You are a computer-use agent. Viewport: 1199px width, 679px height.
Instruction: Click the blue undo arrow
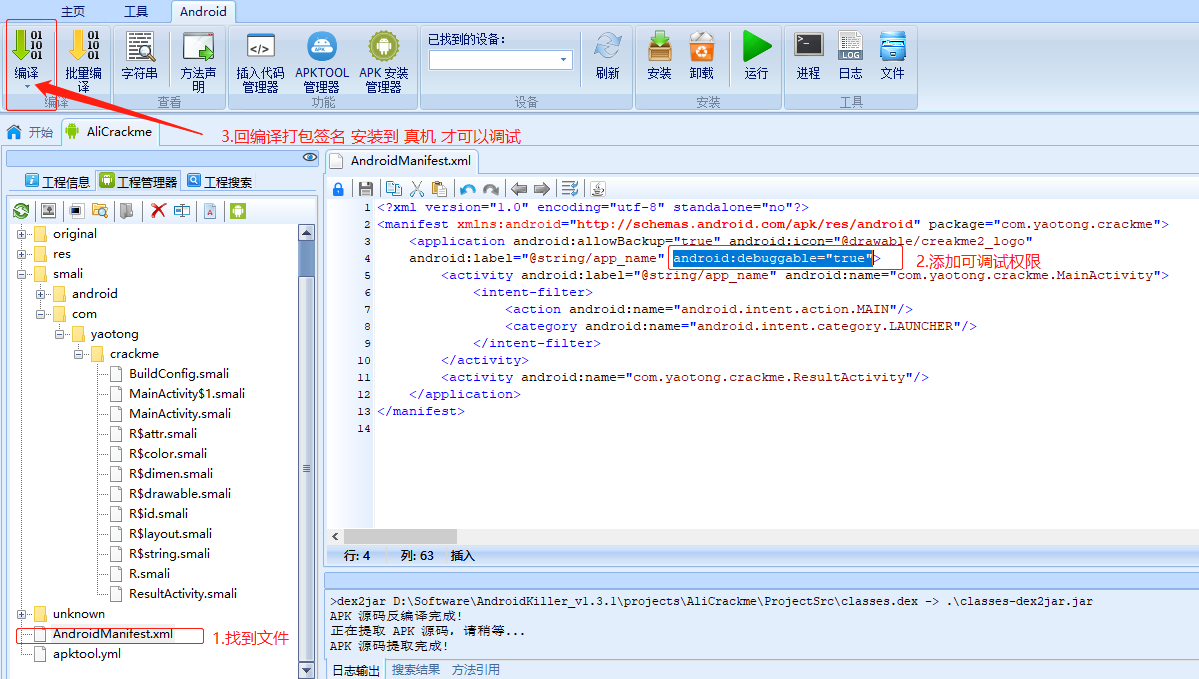468,189
